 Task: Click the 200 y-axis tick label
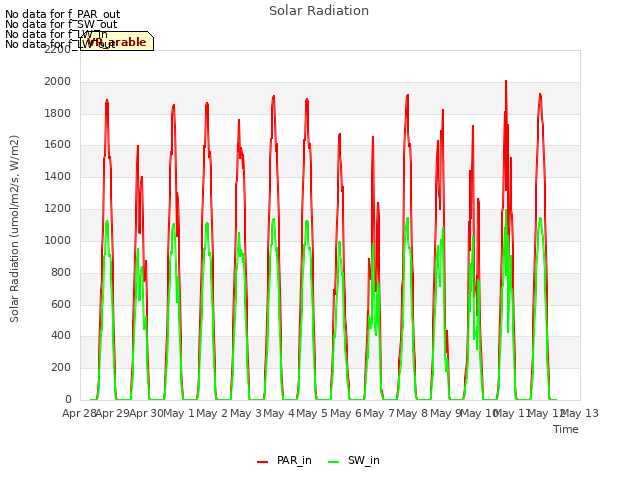(x=61, y=367)
